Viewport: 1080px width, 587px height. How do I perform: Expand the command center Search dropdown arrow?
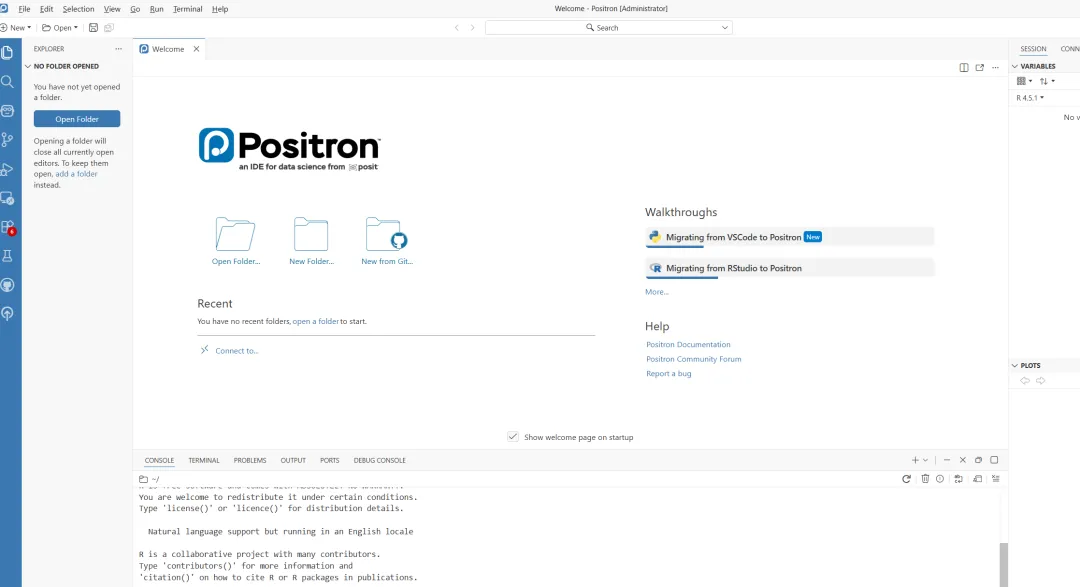[x=725, y=28]
